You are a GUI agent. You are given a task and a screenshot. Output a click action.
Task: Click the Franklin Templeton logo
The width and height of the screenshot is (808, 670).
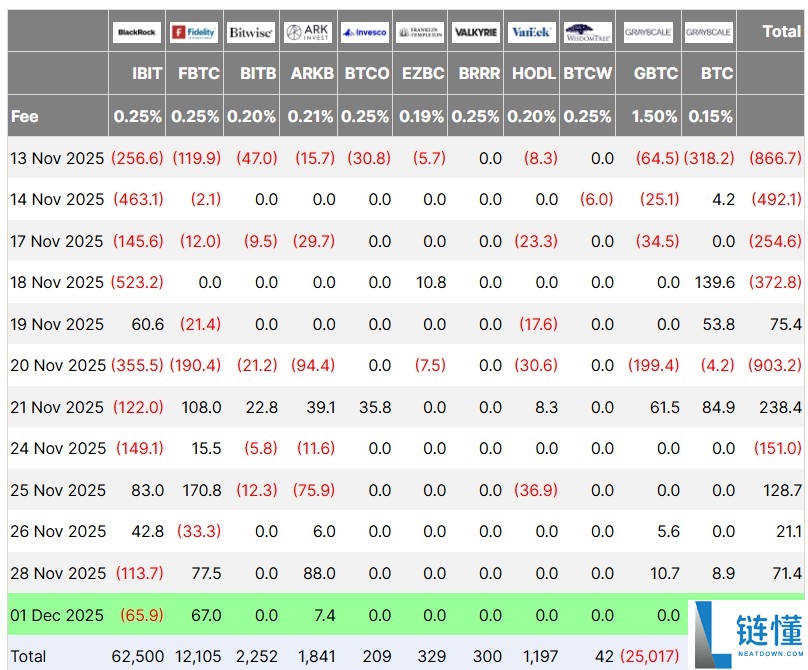[419, 32]
